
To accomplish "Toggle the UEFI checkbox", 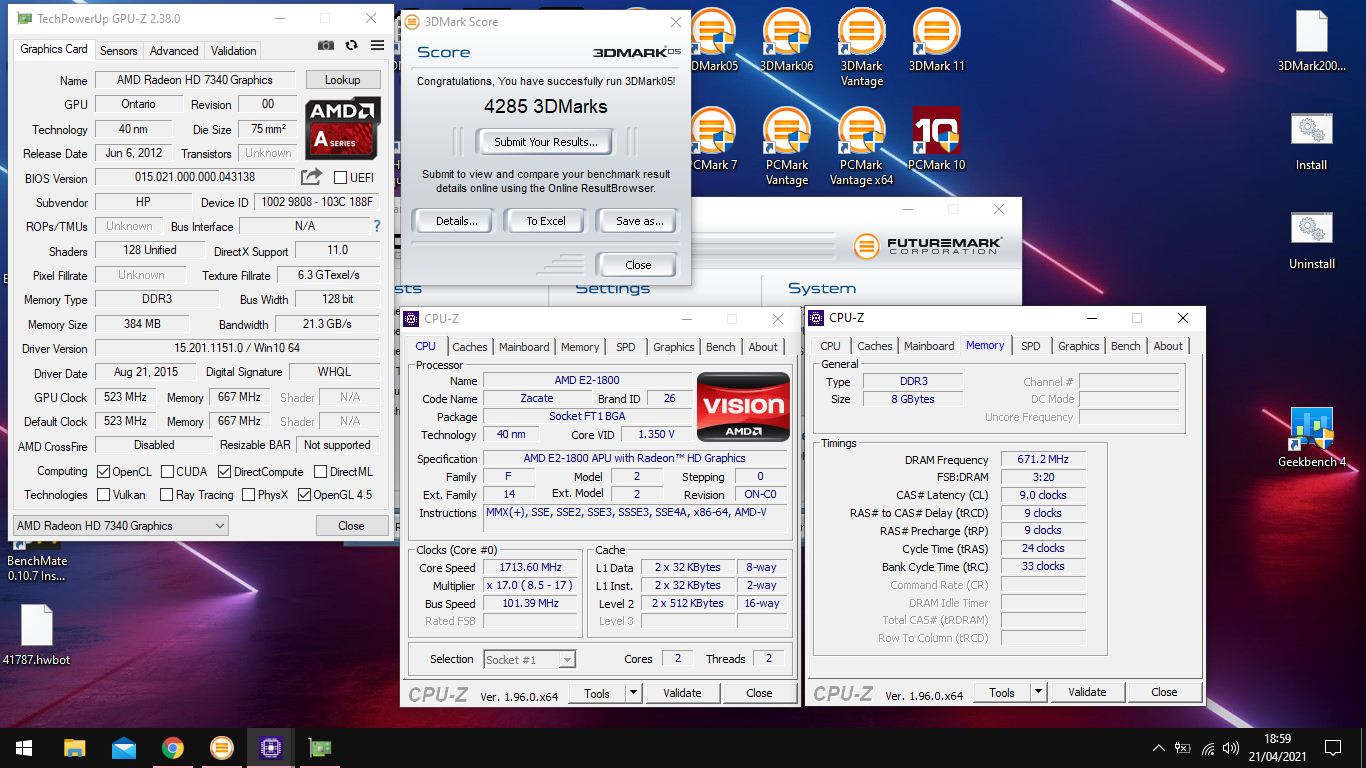I will click(x=340, y=178).
